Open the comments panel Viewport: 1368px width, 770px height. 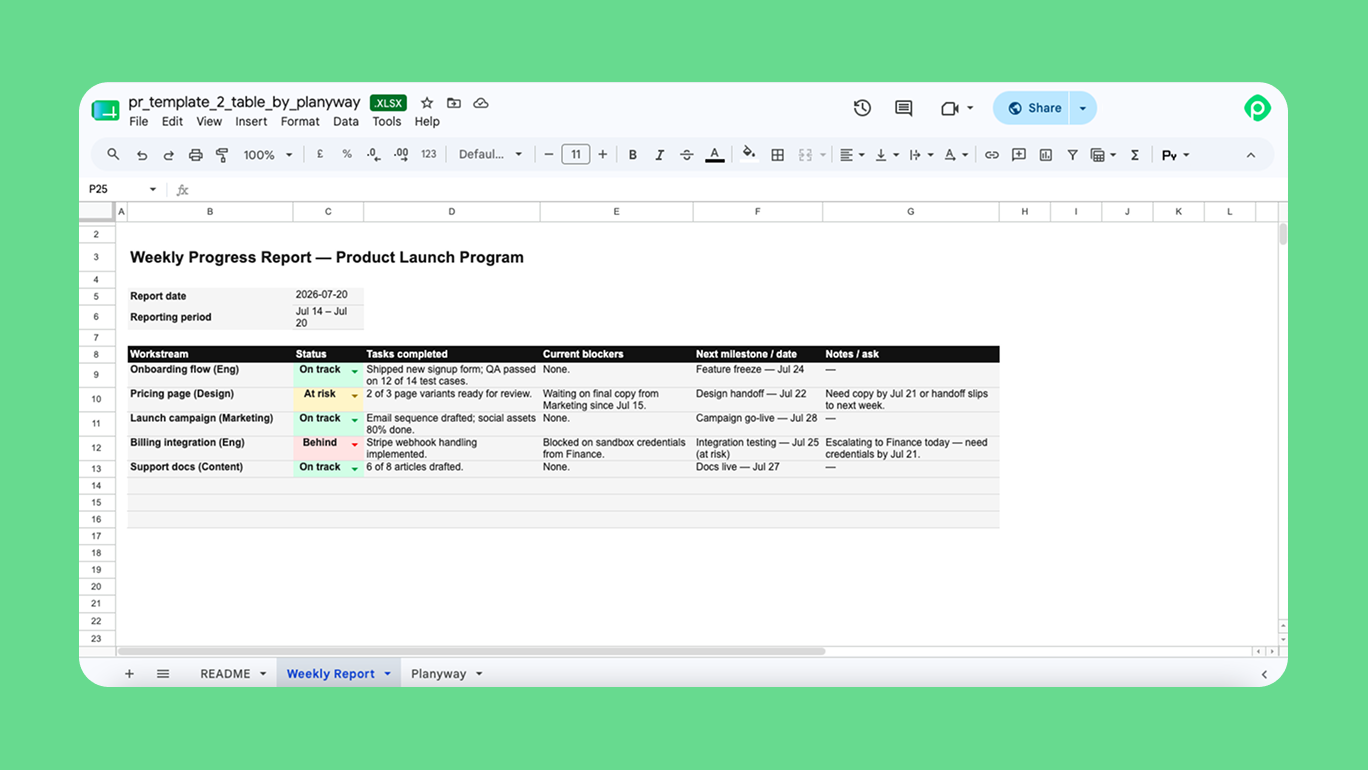tap(904, 108)
